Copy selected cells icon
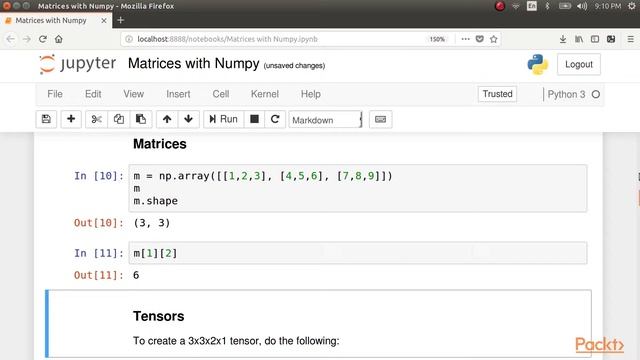Viewport: 640px width, 360px height. [119, 119]
